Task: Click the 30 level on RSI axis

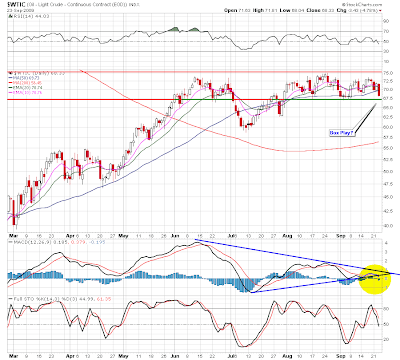Action: [386, 51]
